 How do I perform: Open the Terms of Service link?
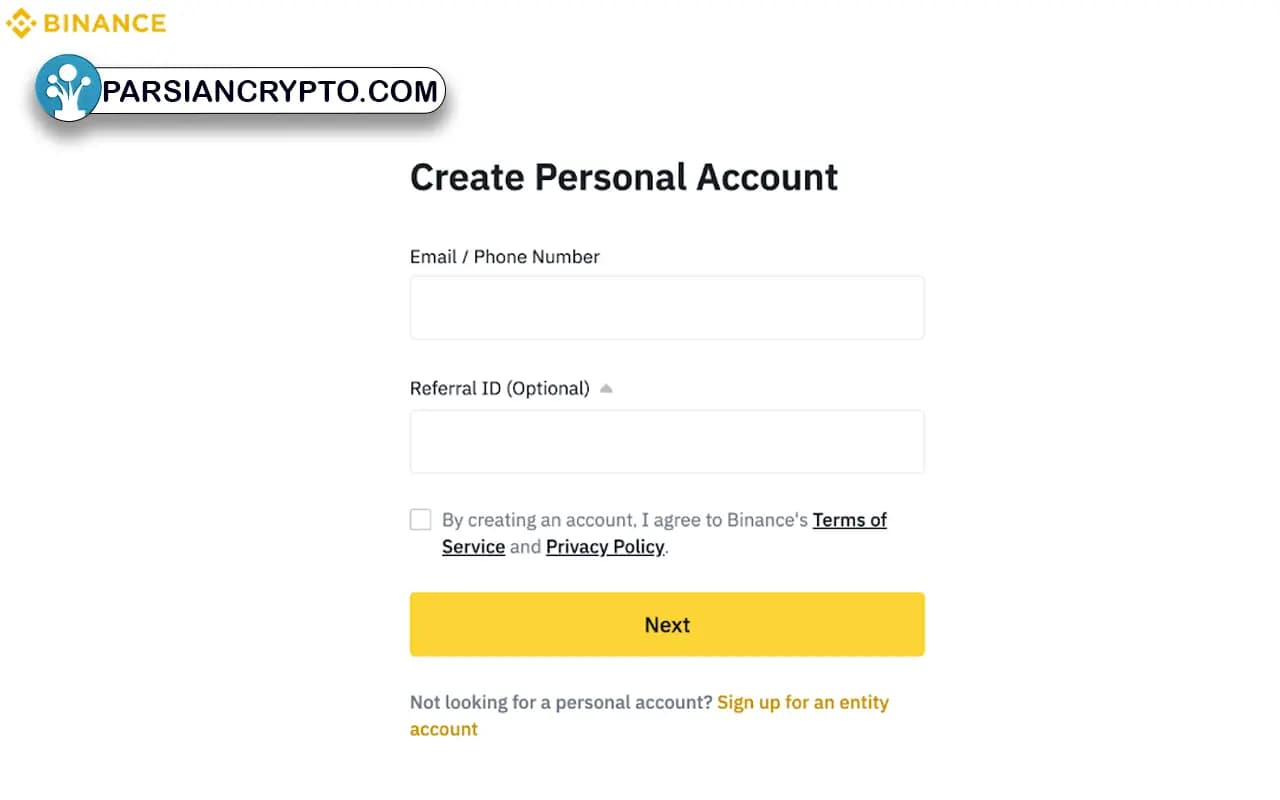[x=850, y=520]
